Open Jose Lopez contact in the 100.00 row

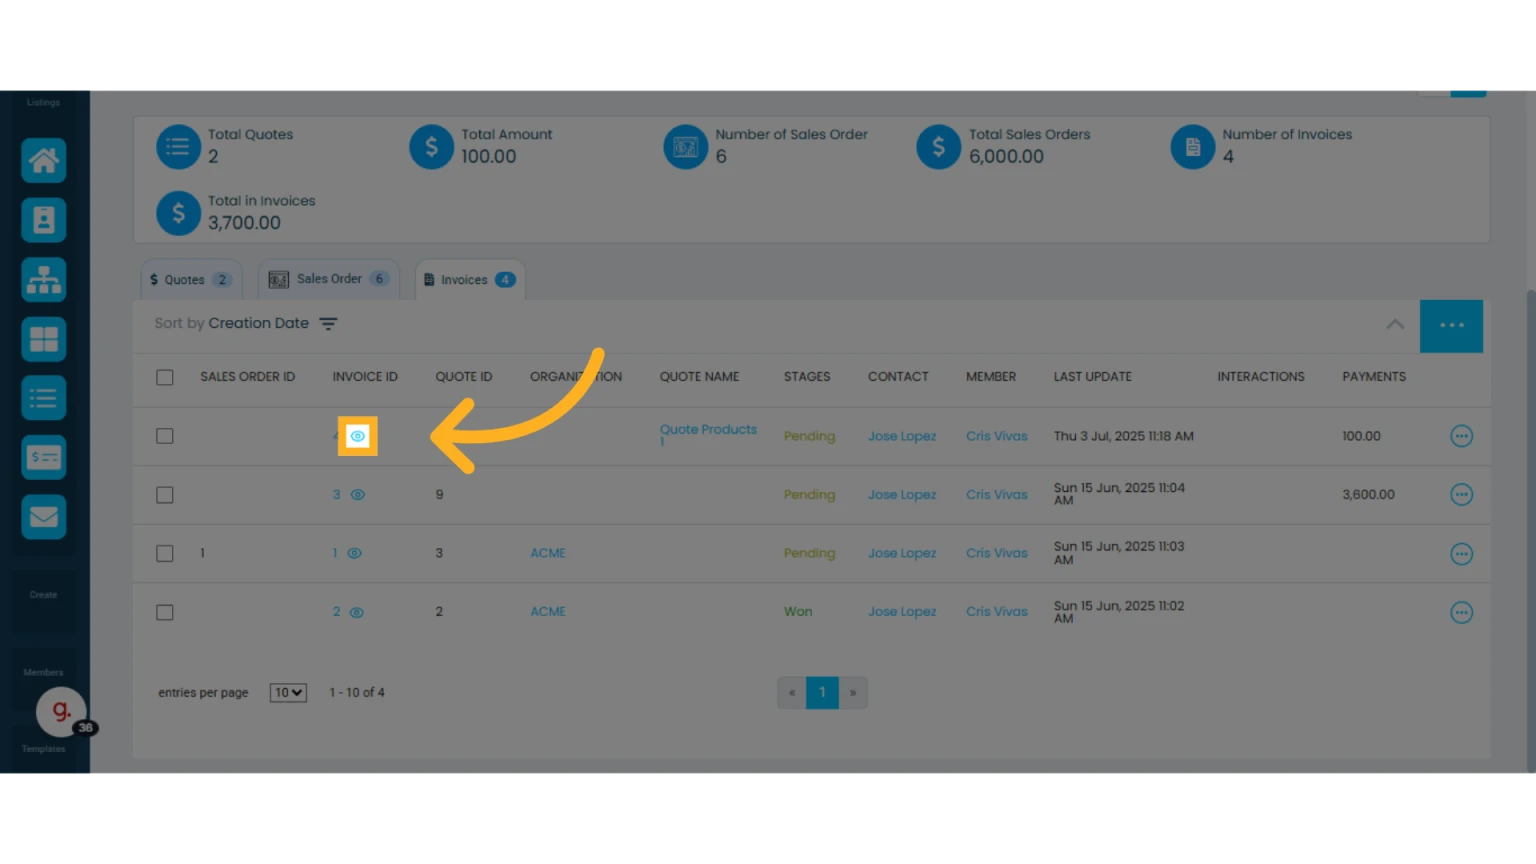tap(902, 436)
